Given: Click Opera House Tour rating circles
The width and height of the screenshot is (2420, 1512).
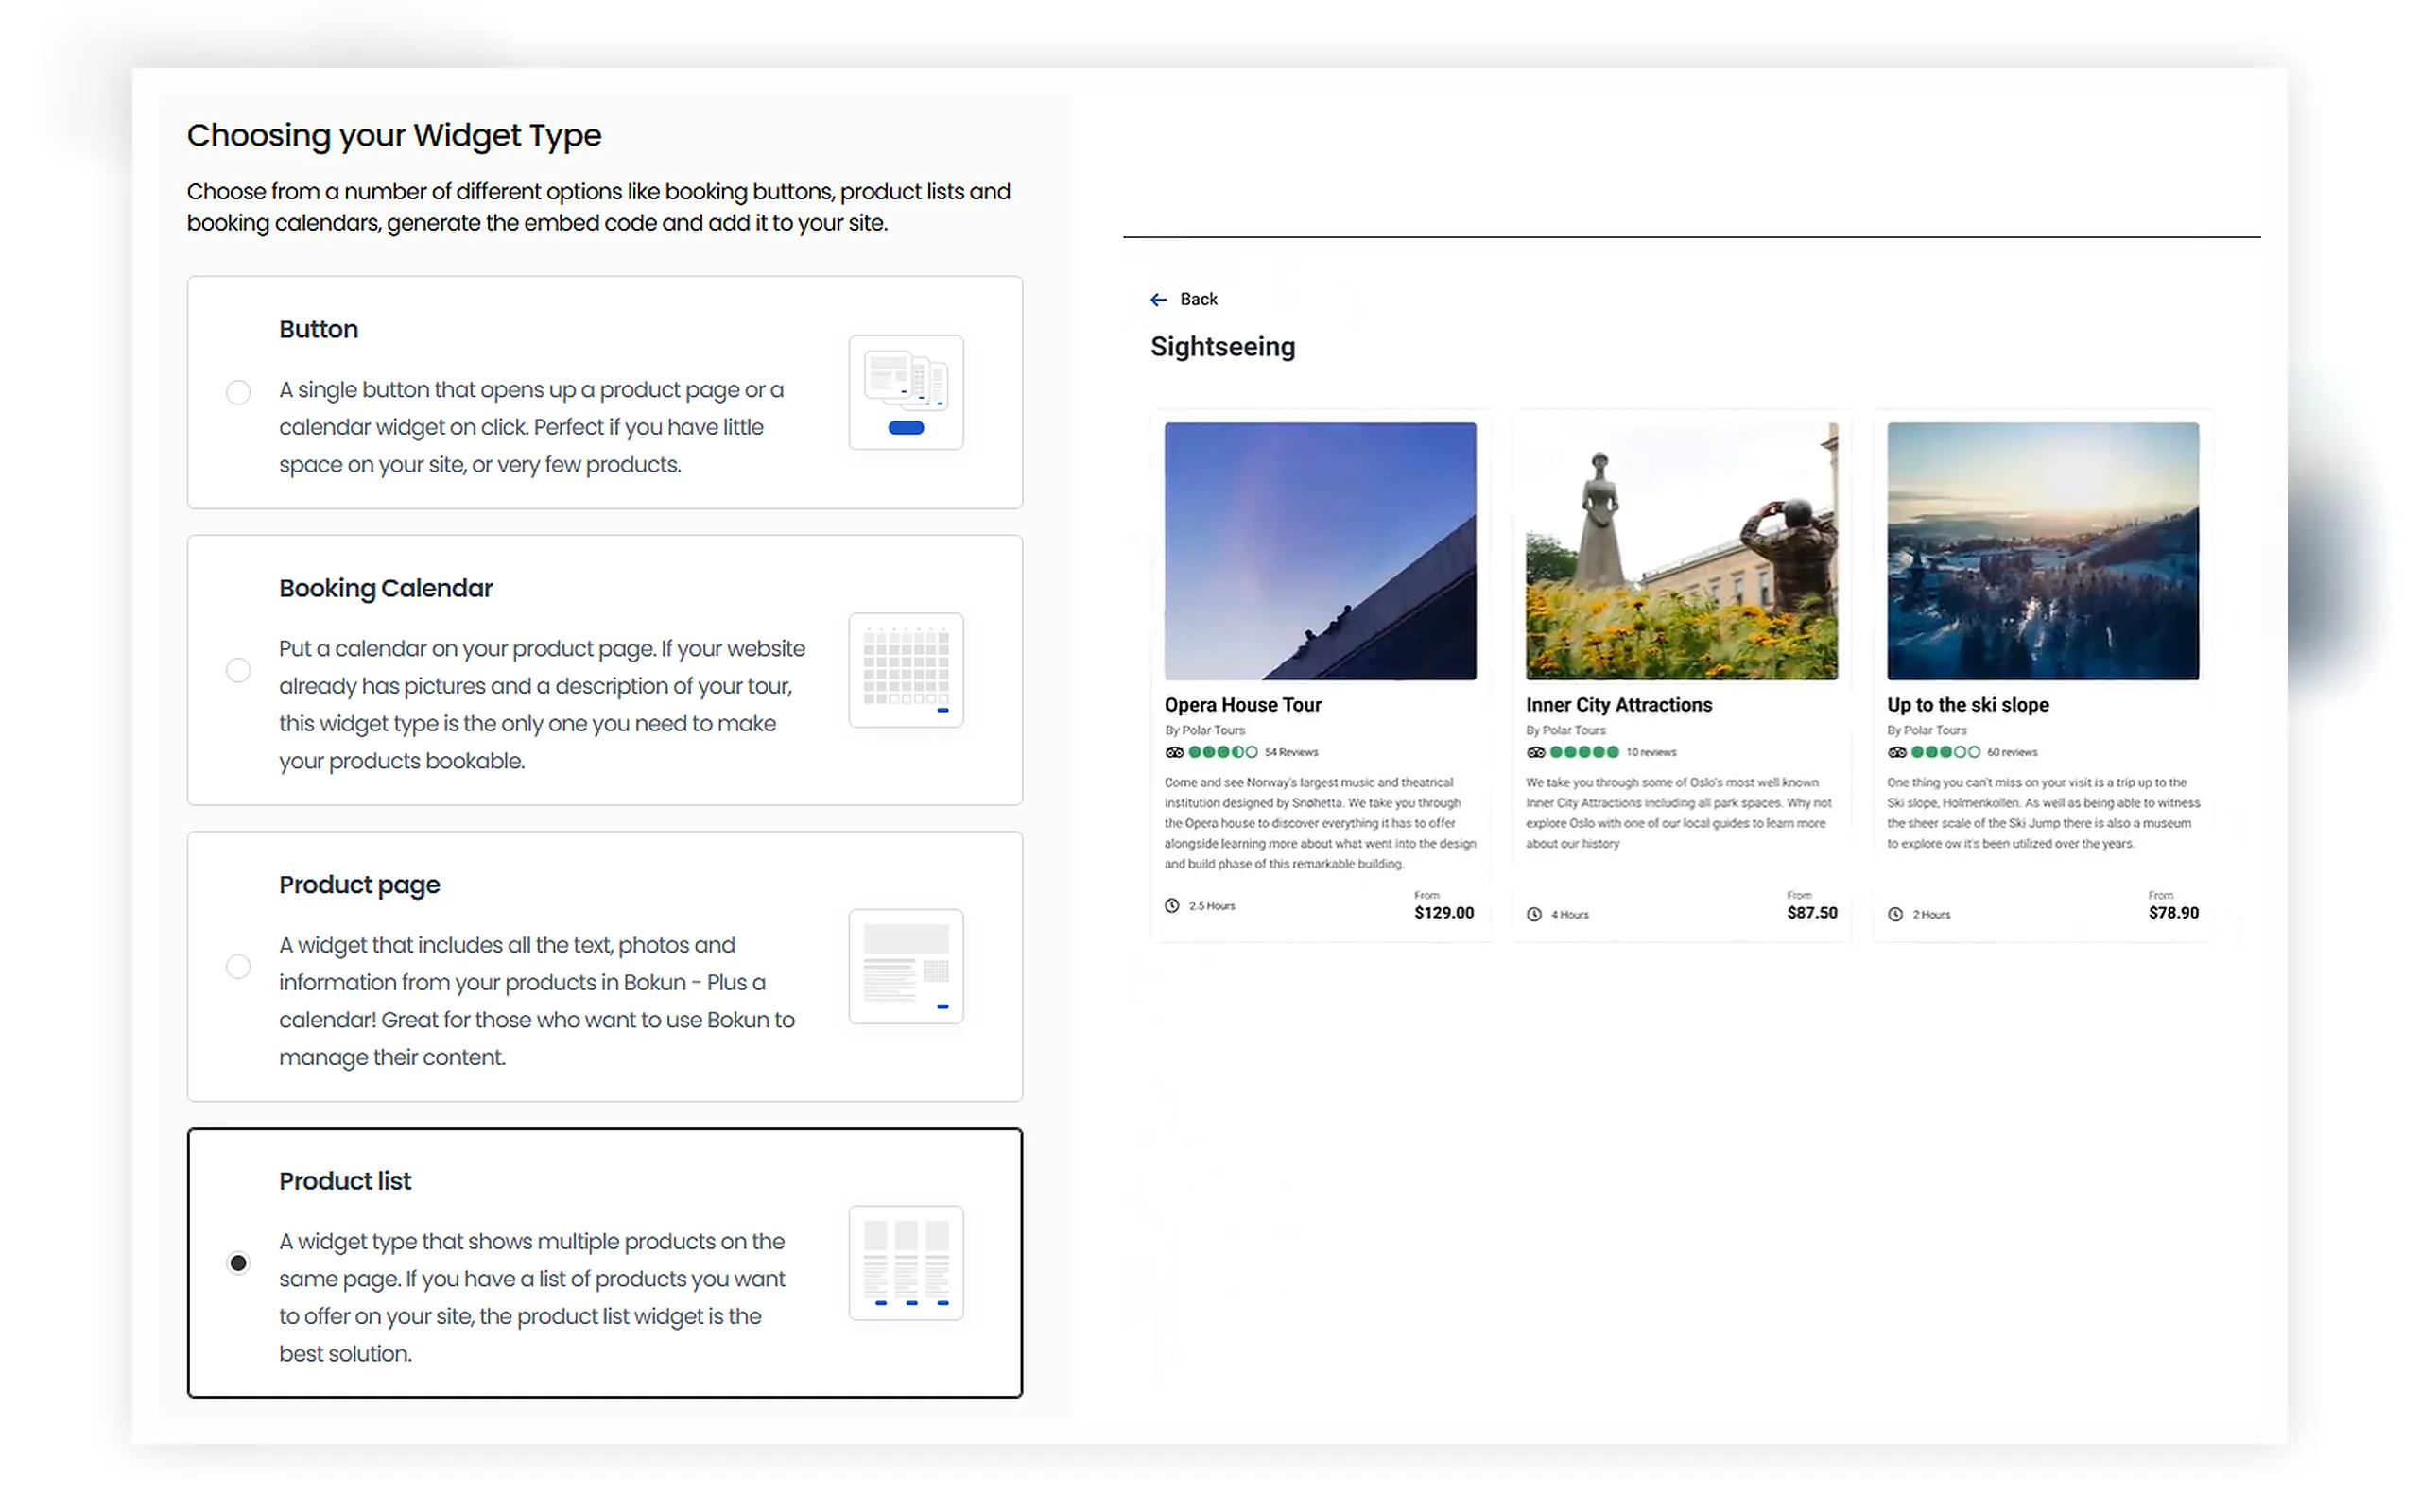Looking at the screenshot, I should click(x=1222, y=752).
